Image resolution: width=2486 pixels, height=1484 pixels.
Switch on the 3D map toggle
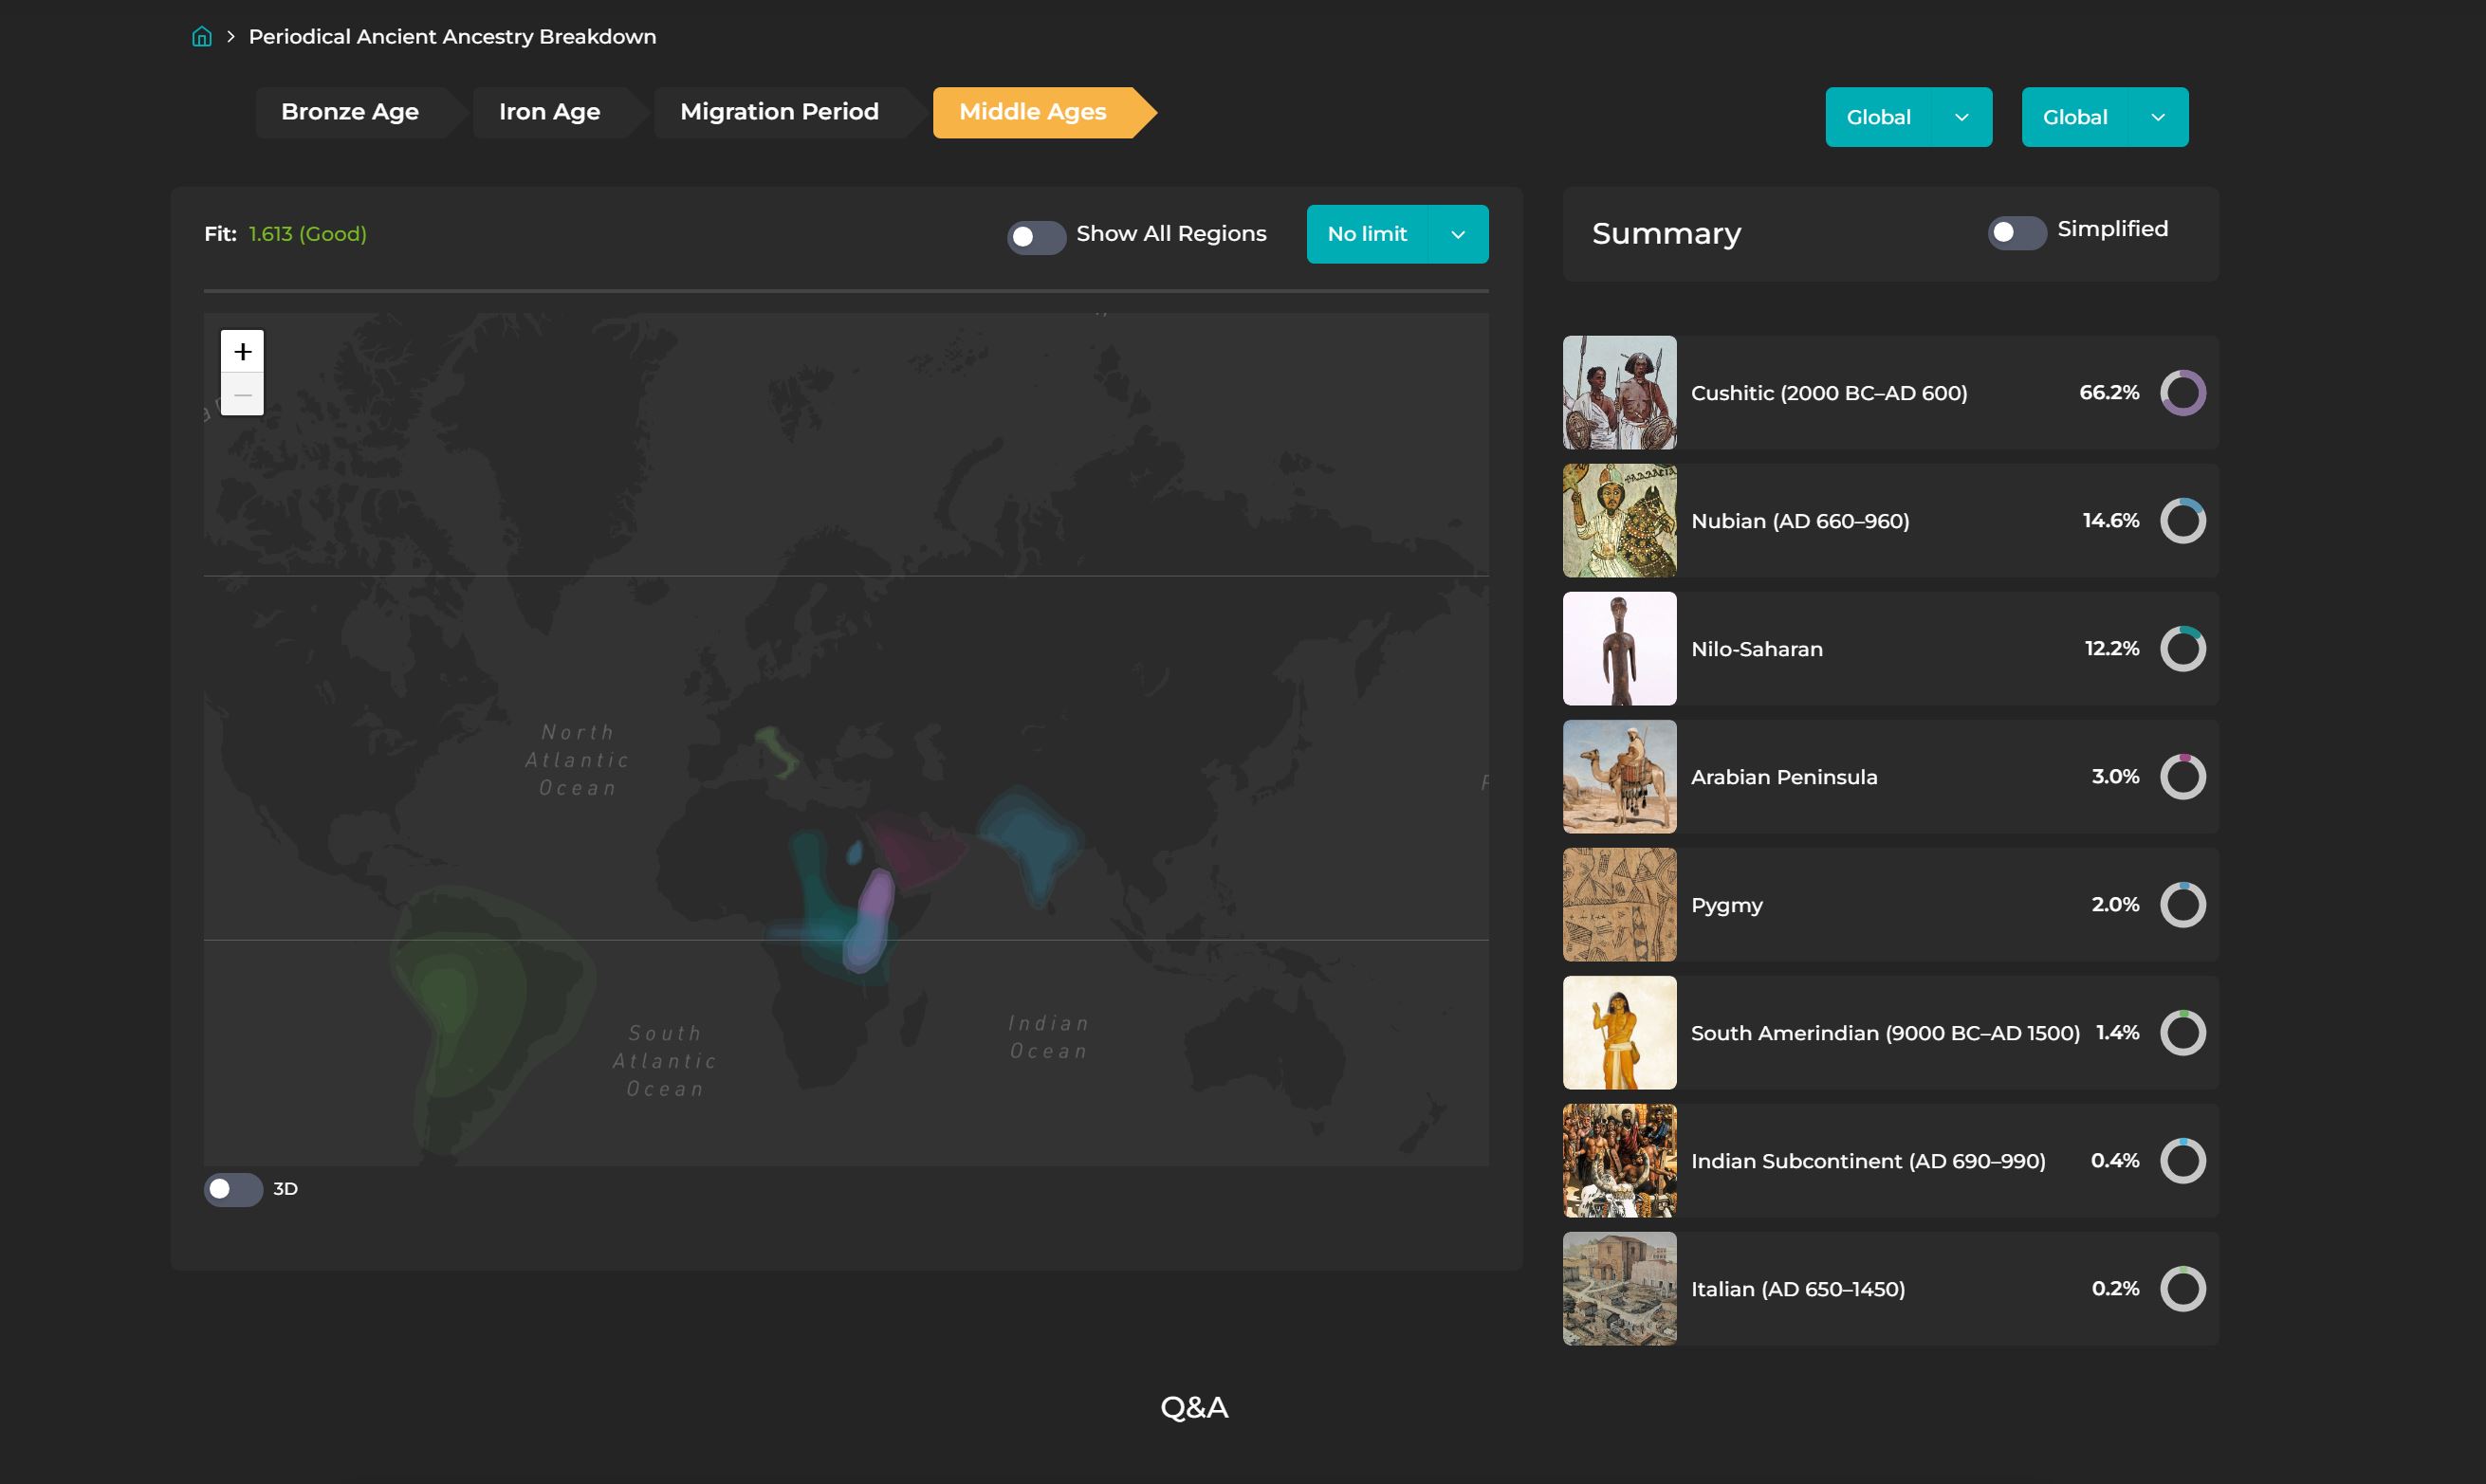coord(233,1189)
